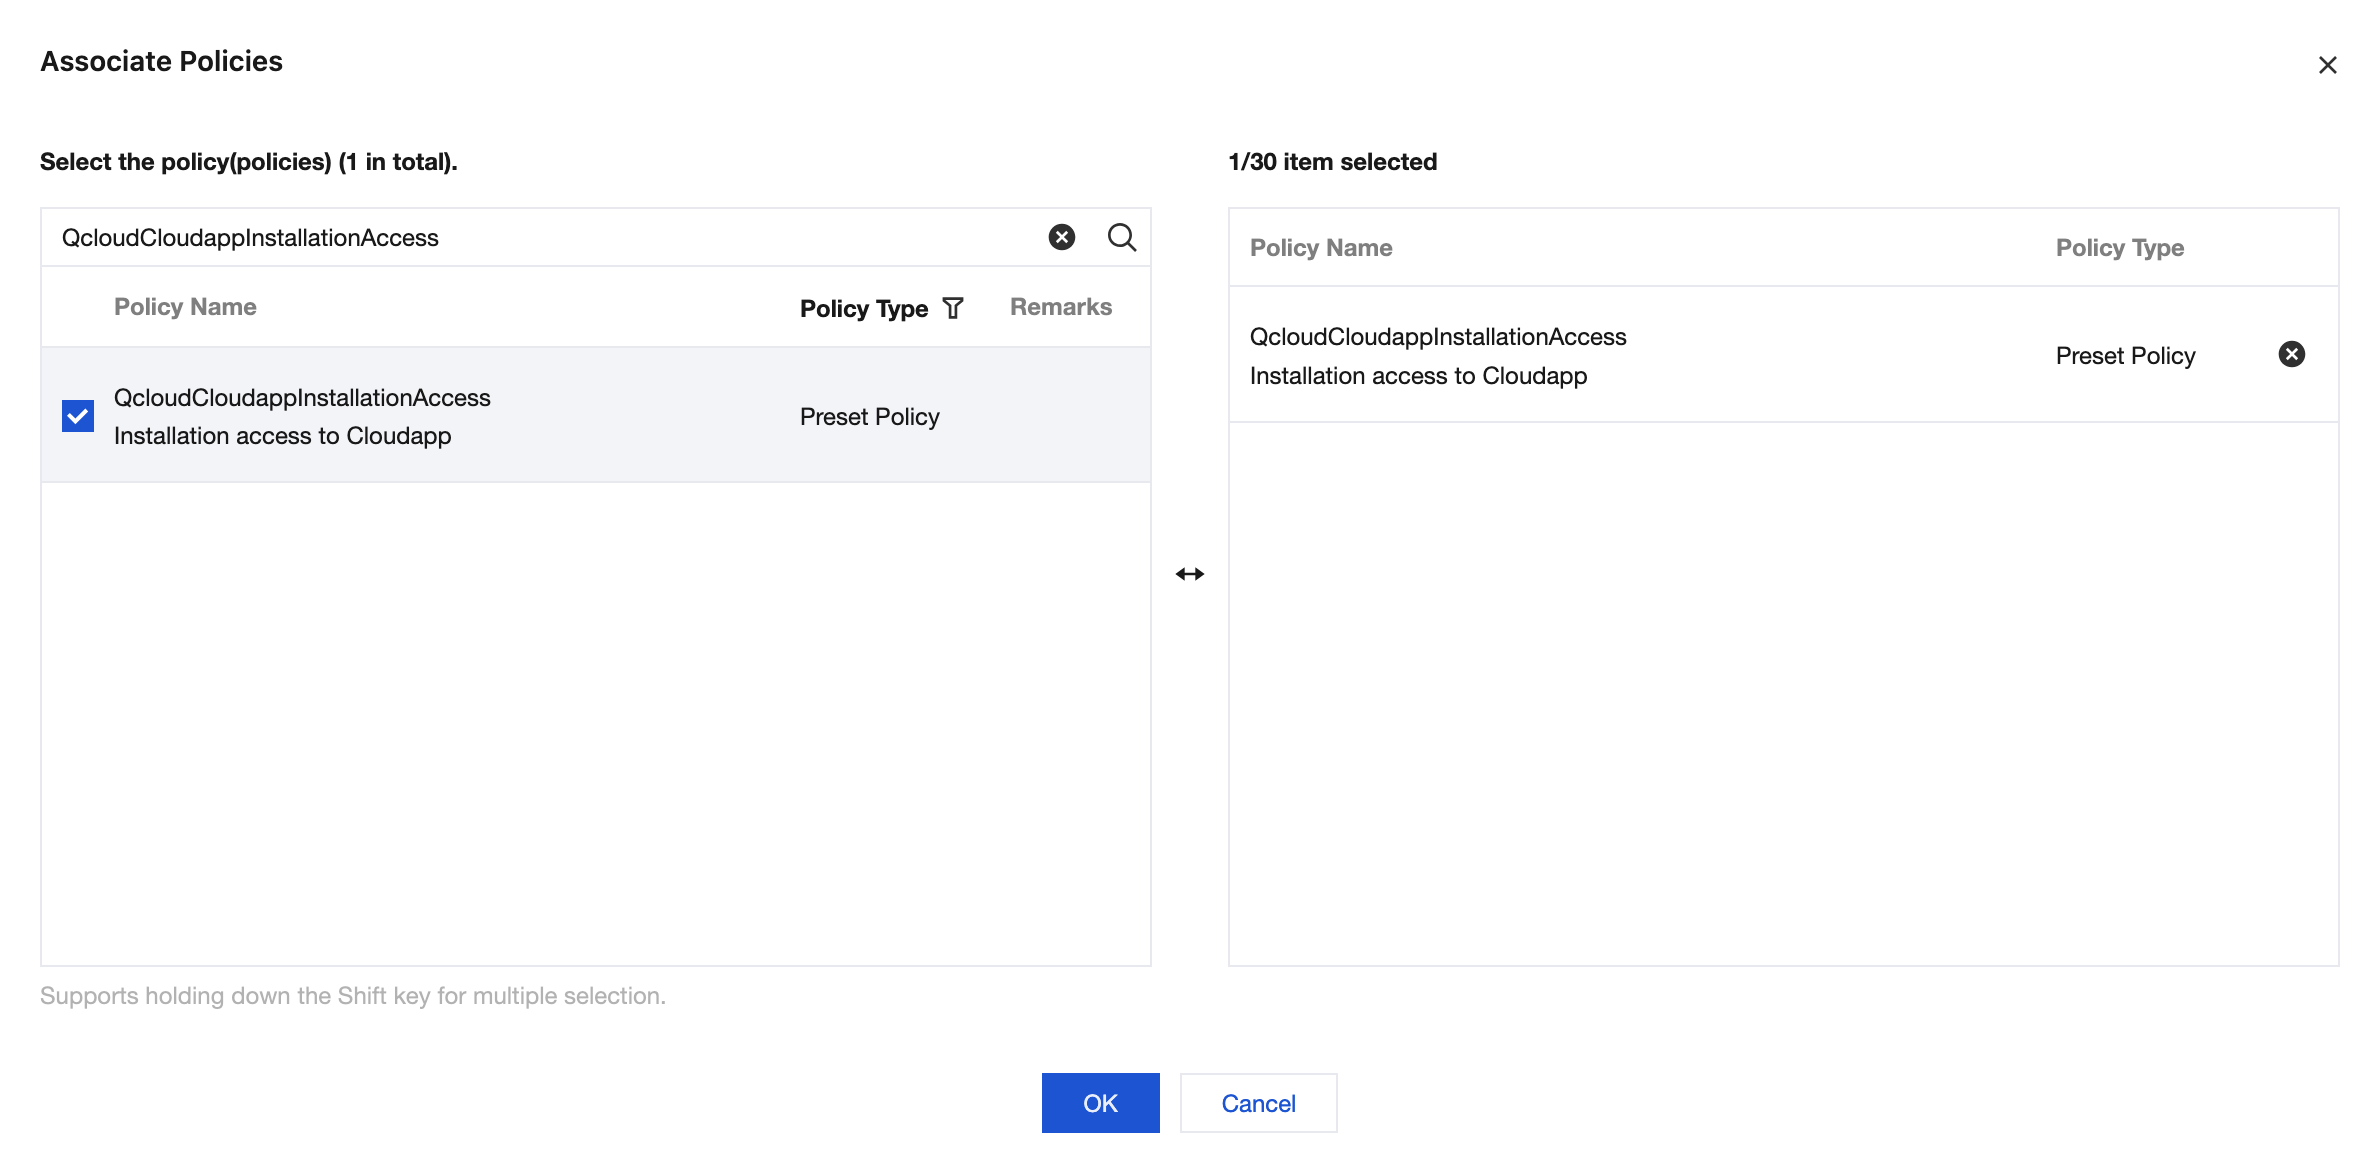
Task: Click the Preset Policy text in the selected panel
Action: (2125, 356)
